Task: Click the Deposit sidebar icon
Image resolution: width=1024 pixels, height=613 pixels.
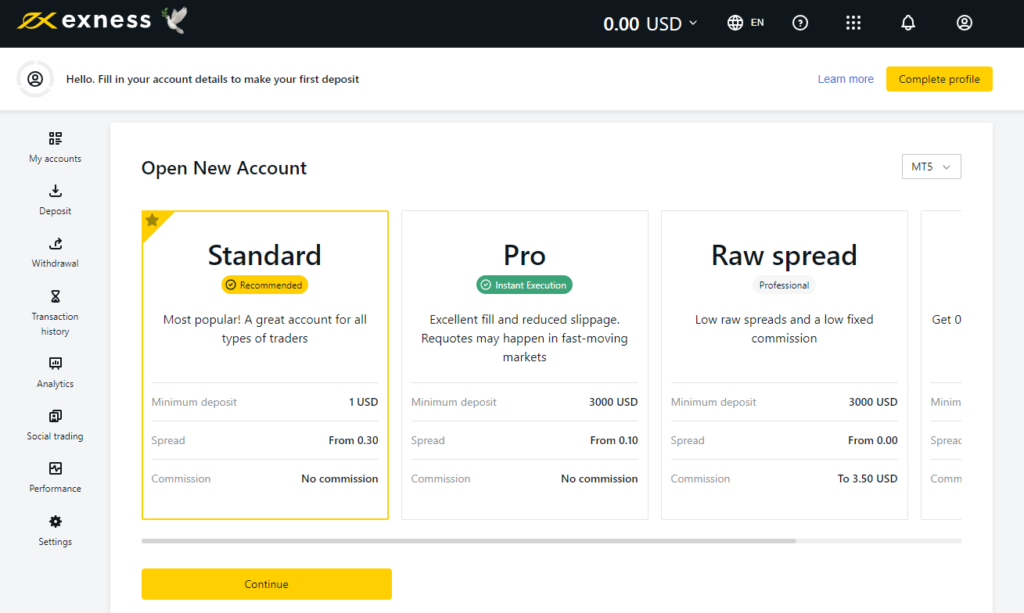Action: coord(55,191)
